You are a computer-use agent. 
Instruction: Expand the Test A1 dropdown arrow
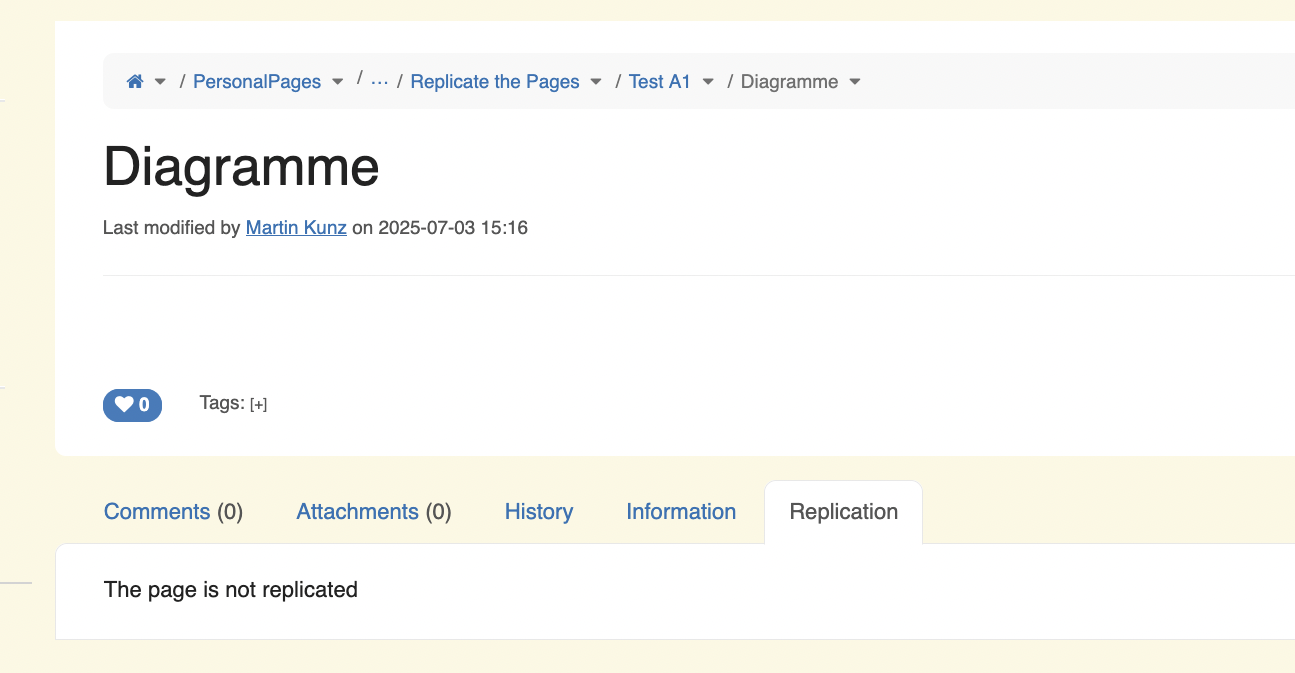[708, 82]
